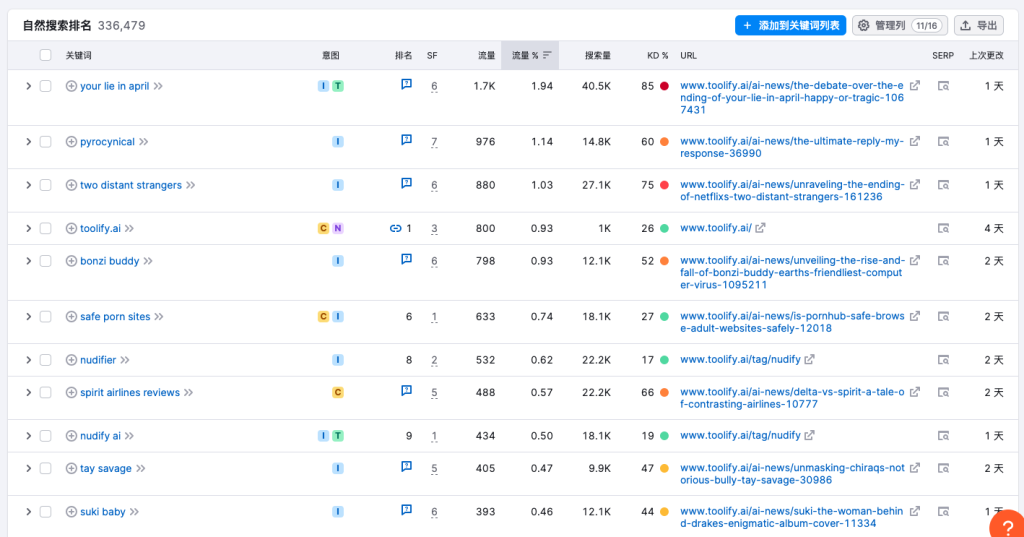
Task: Open external link icon for pyrocynical URL
Action: [915, 141]
